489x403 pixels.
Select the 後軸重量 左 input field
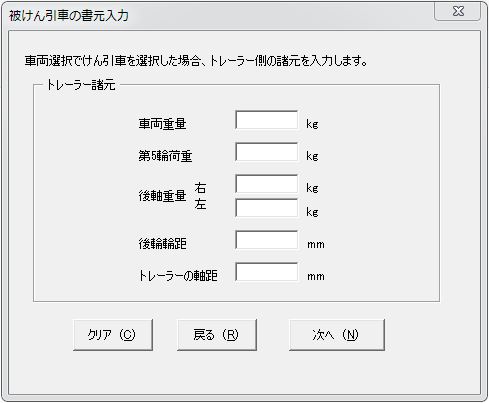click(266, 208)
